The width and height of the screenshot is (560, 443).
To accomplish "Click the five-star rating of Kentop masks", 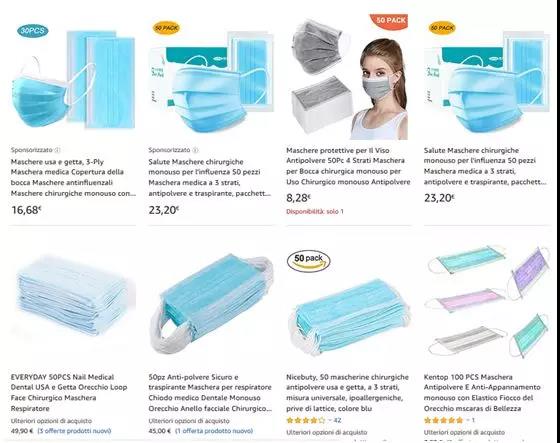I will pyautogui.click(x=443, y=420).
